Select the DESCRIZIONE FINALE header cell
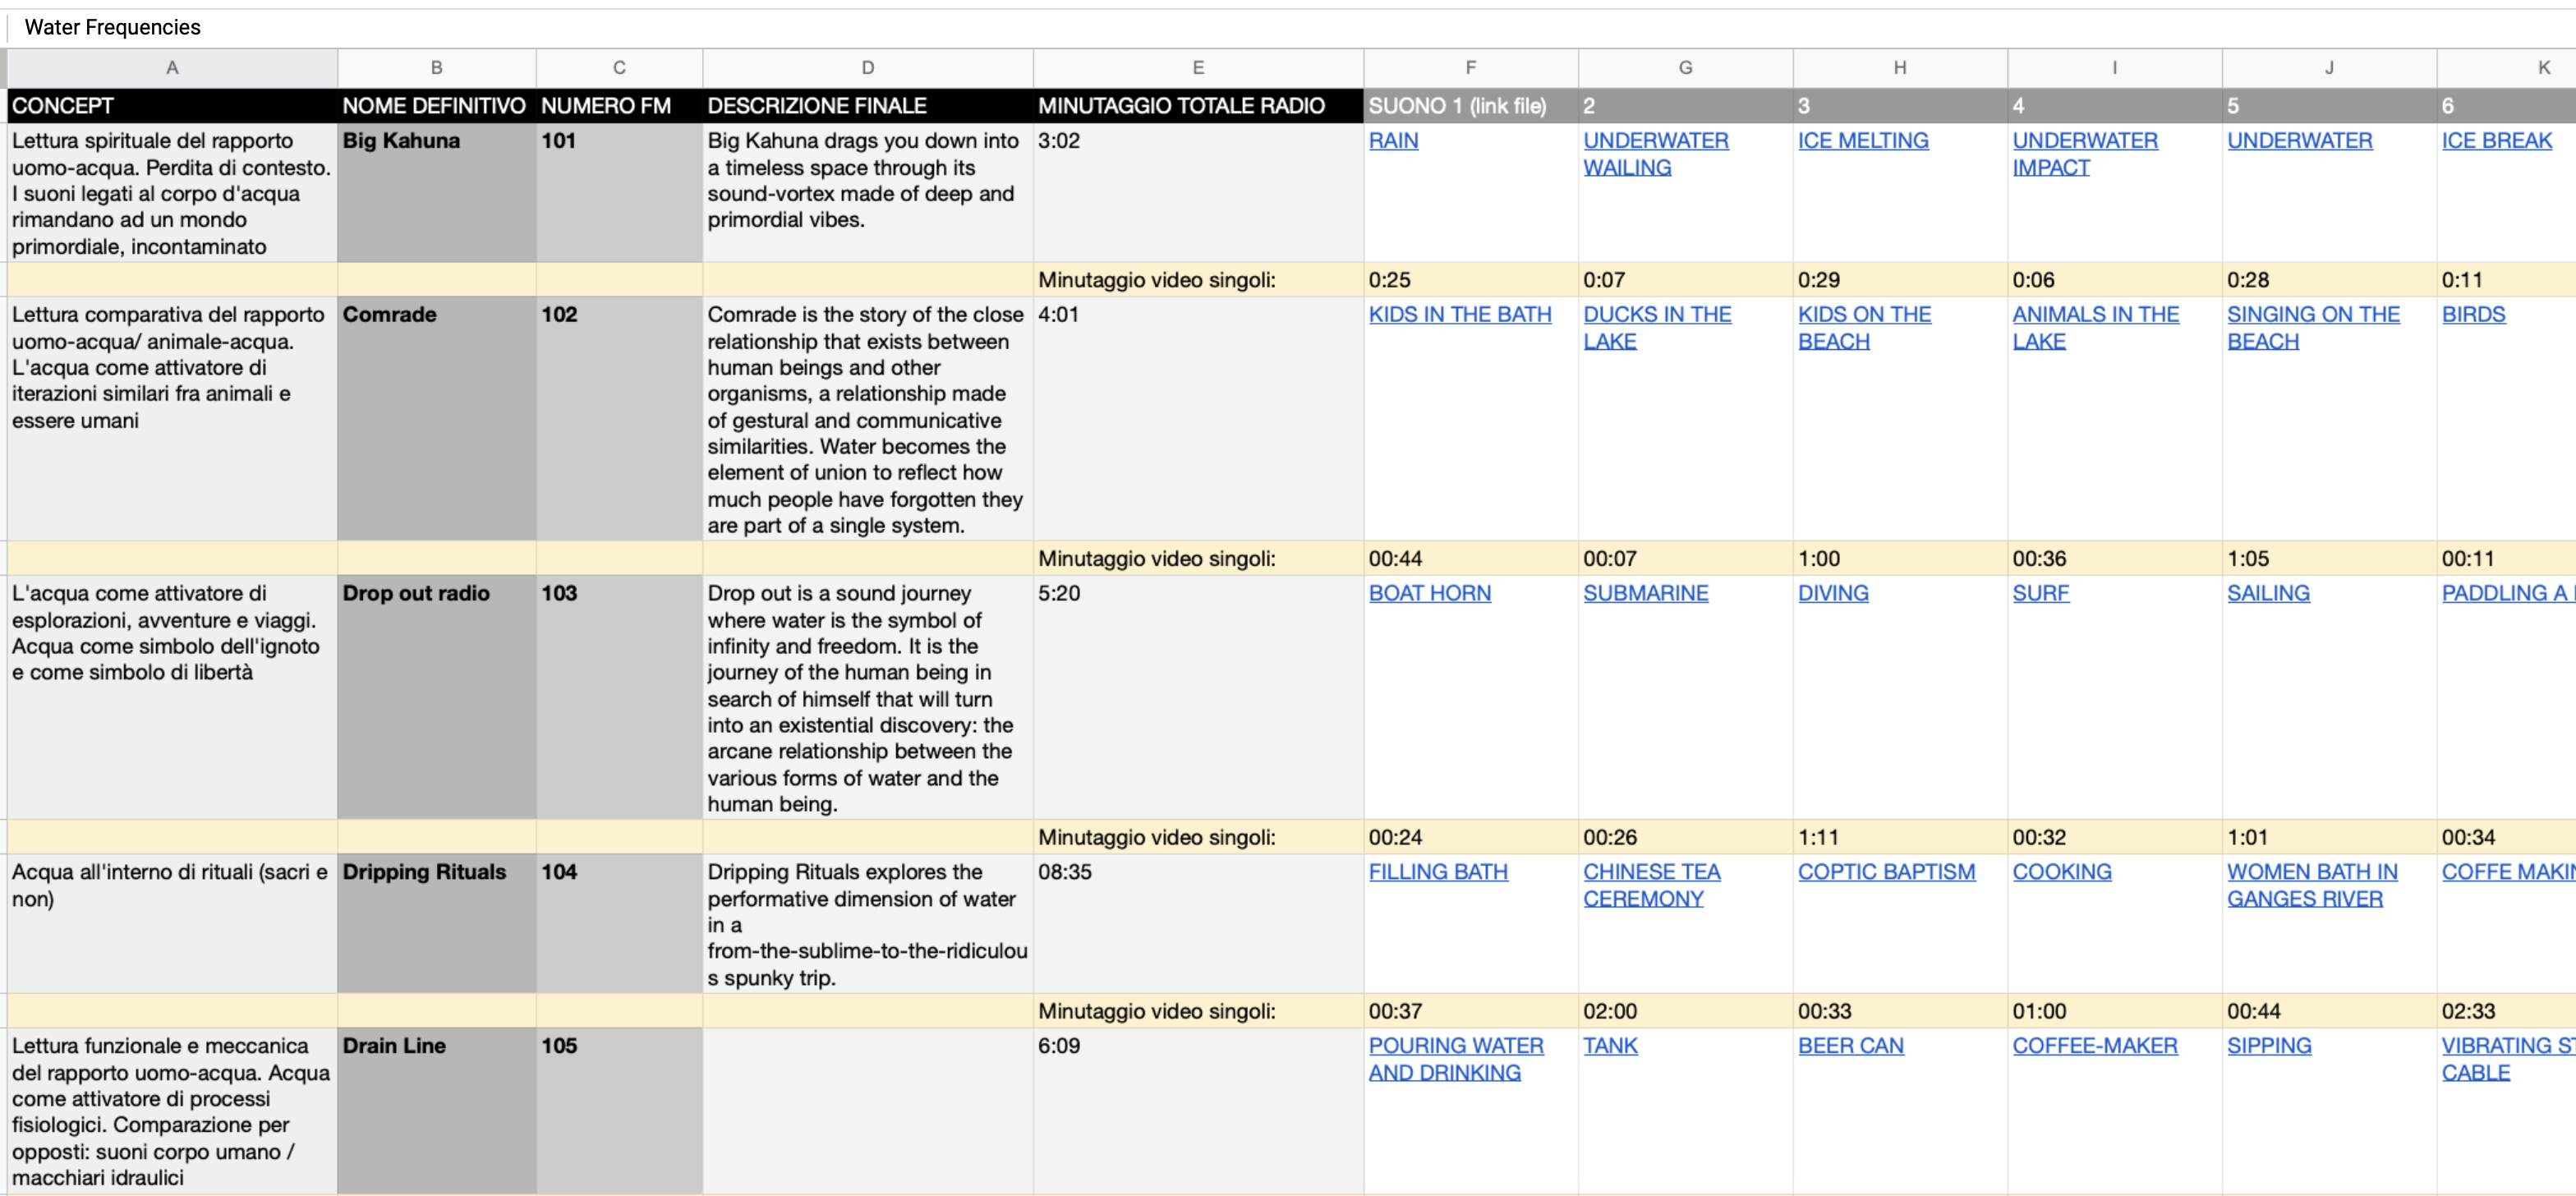 868,105
